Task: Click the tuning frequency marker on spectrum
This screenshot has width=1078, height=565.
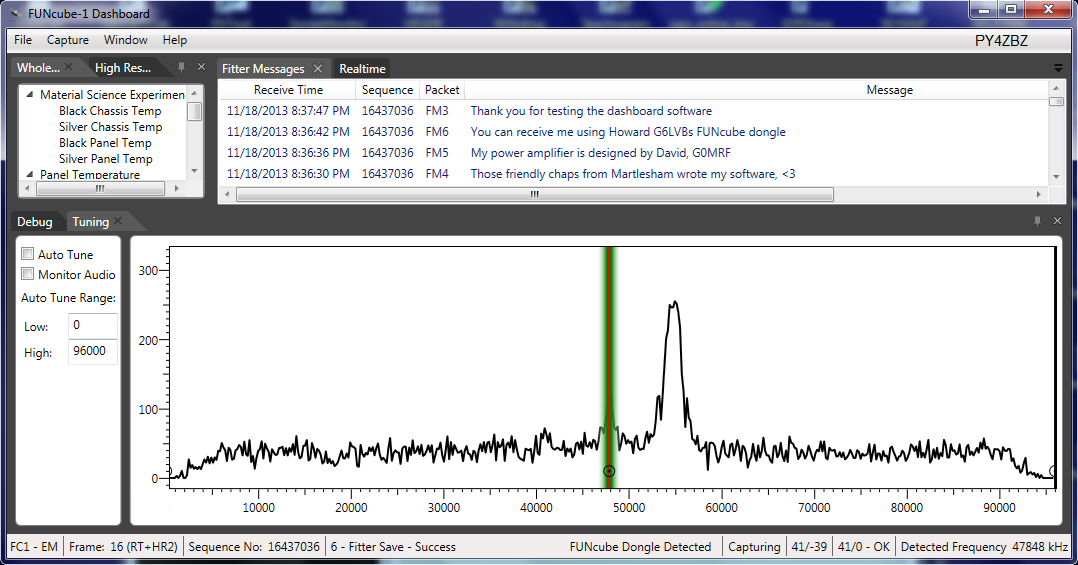Action: pos(608,471)
